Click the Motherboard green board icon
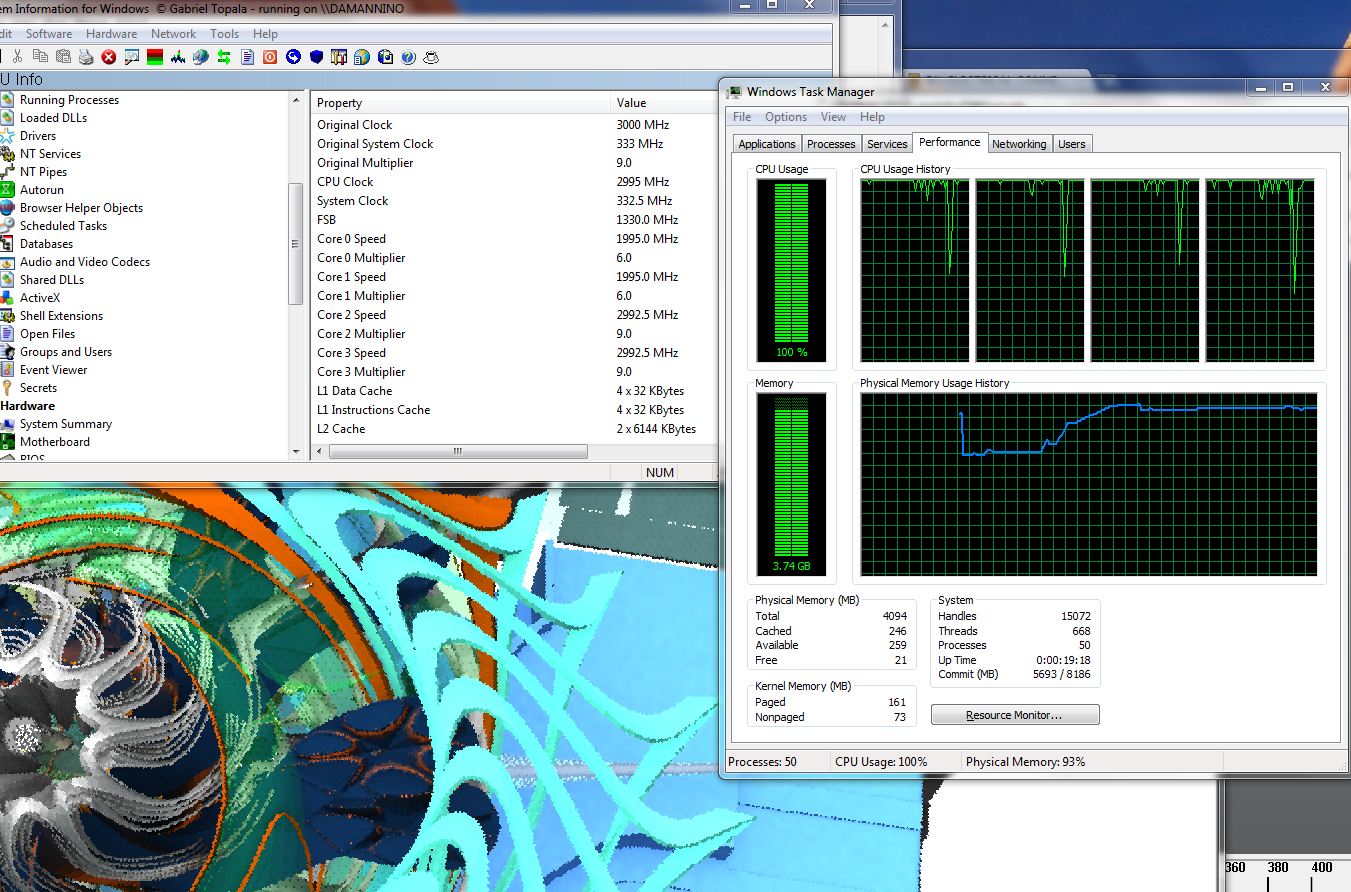 click(x=7, y=442)
